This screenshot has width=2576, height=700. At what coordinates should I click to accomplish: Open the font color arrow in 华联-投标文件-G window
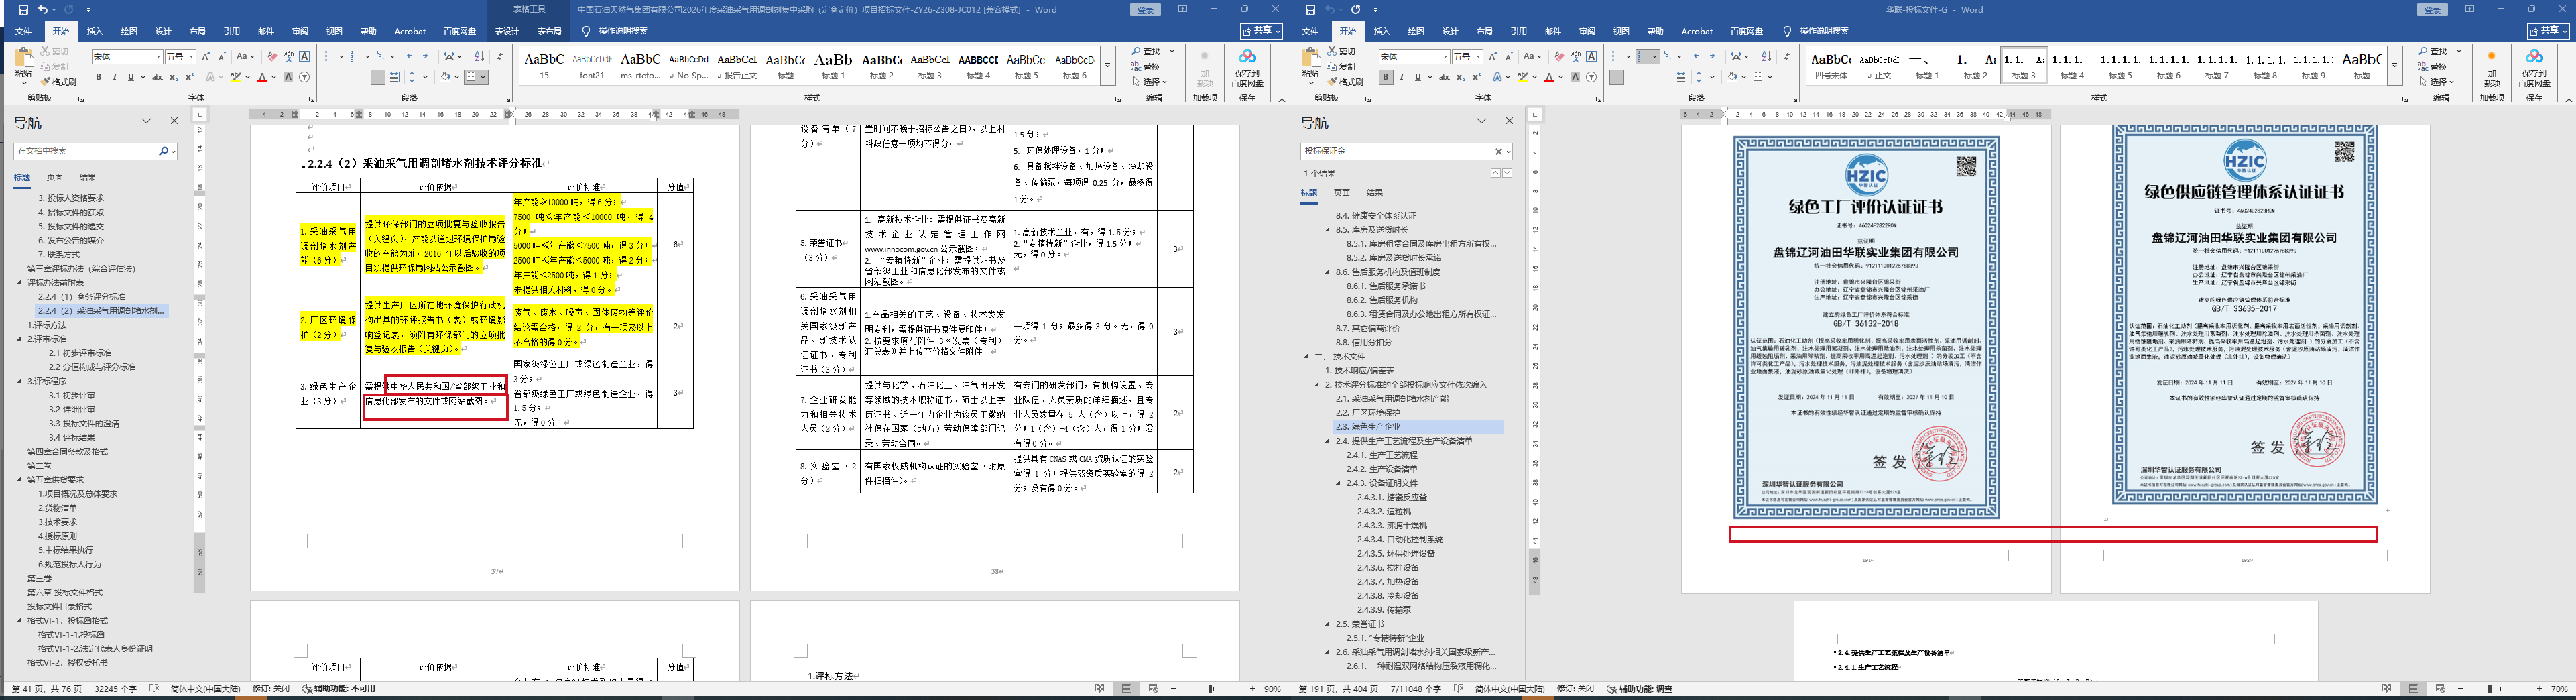click(1562, 77)
